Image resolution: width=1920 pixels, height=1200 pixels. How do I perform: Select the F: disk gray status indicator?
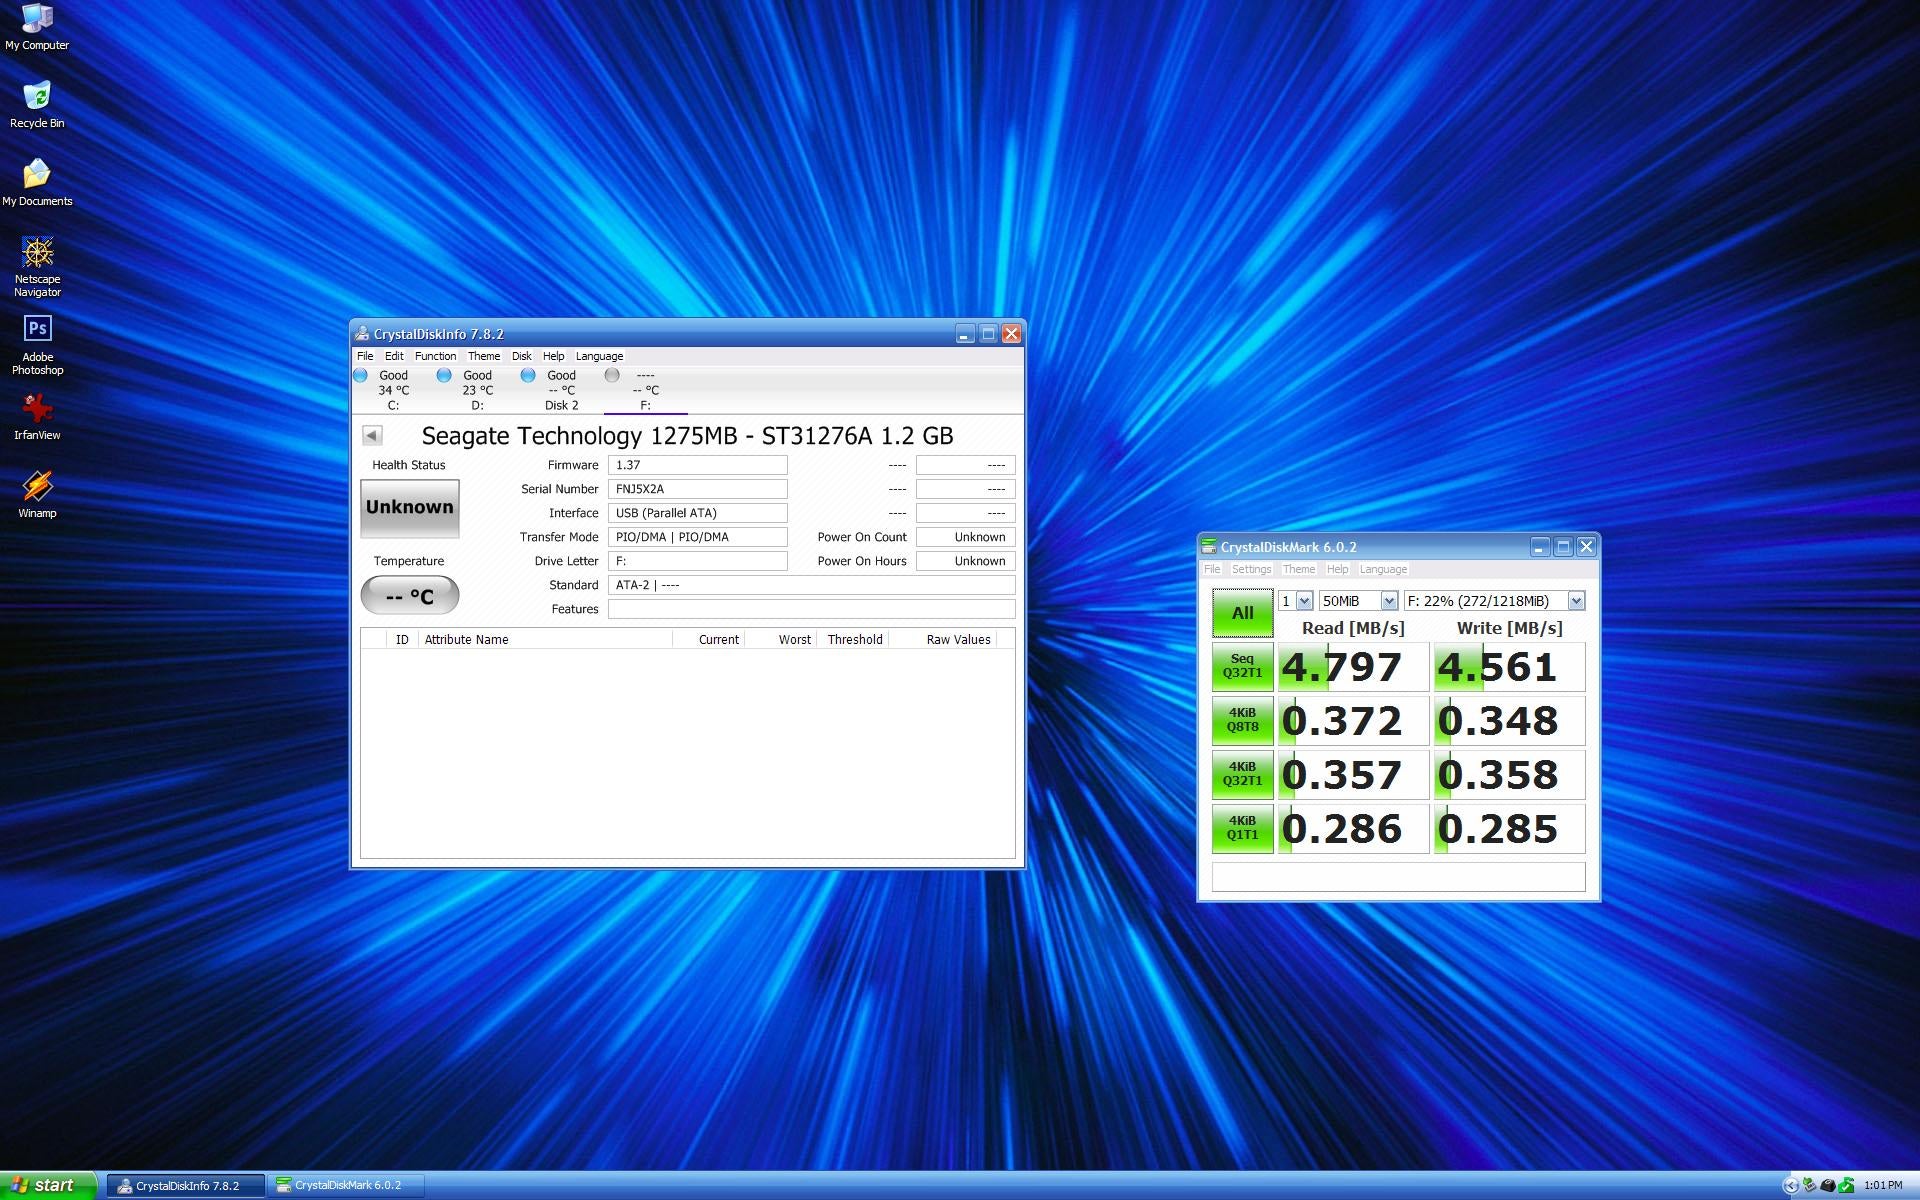point(612,375)
